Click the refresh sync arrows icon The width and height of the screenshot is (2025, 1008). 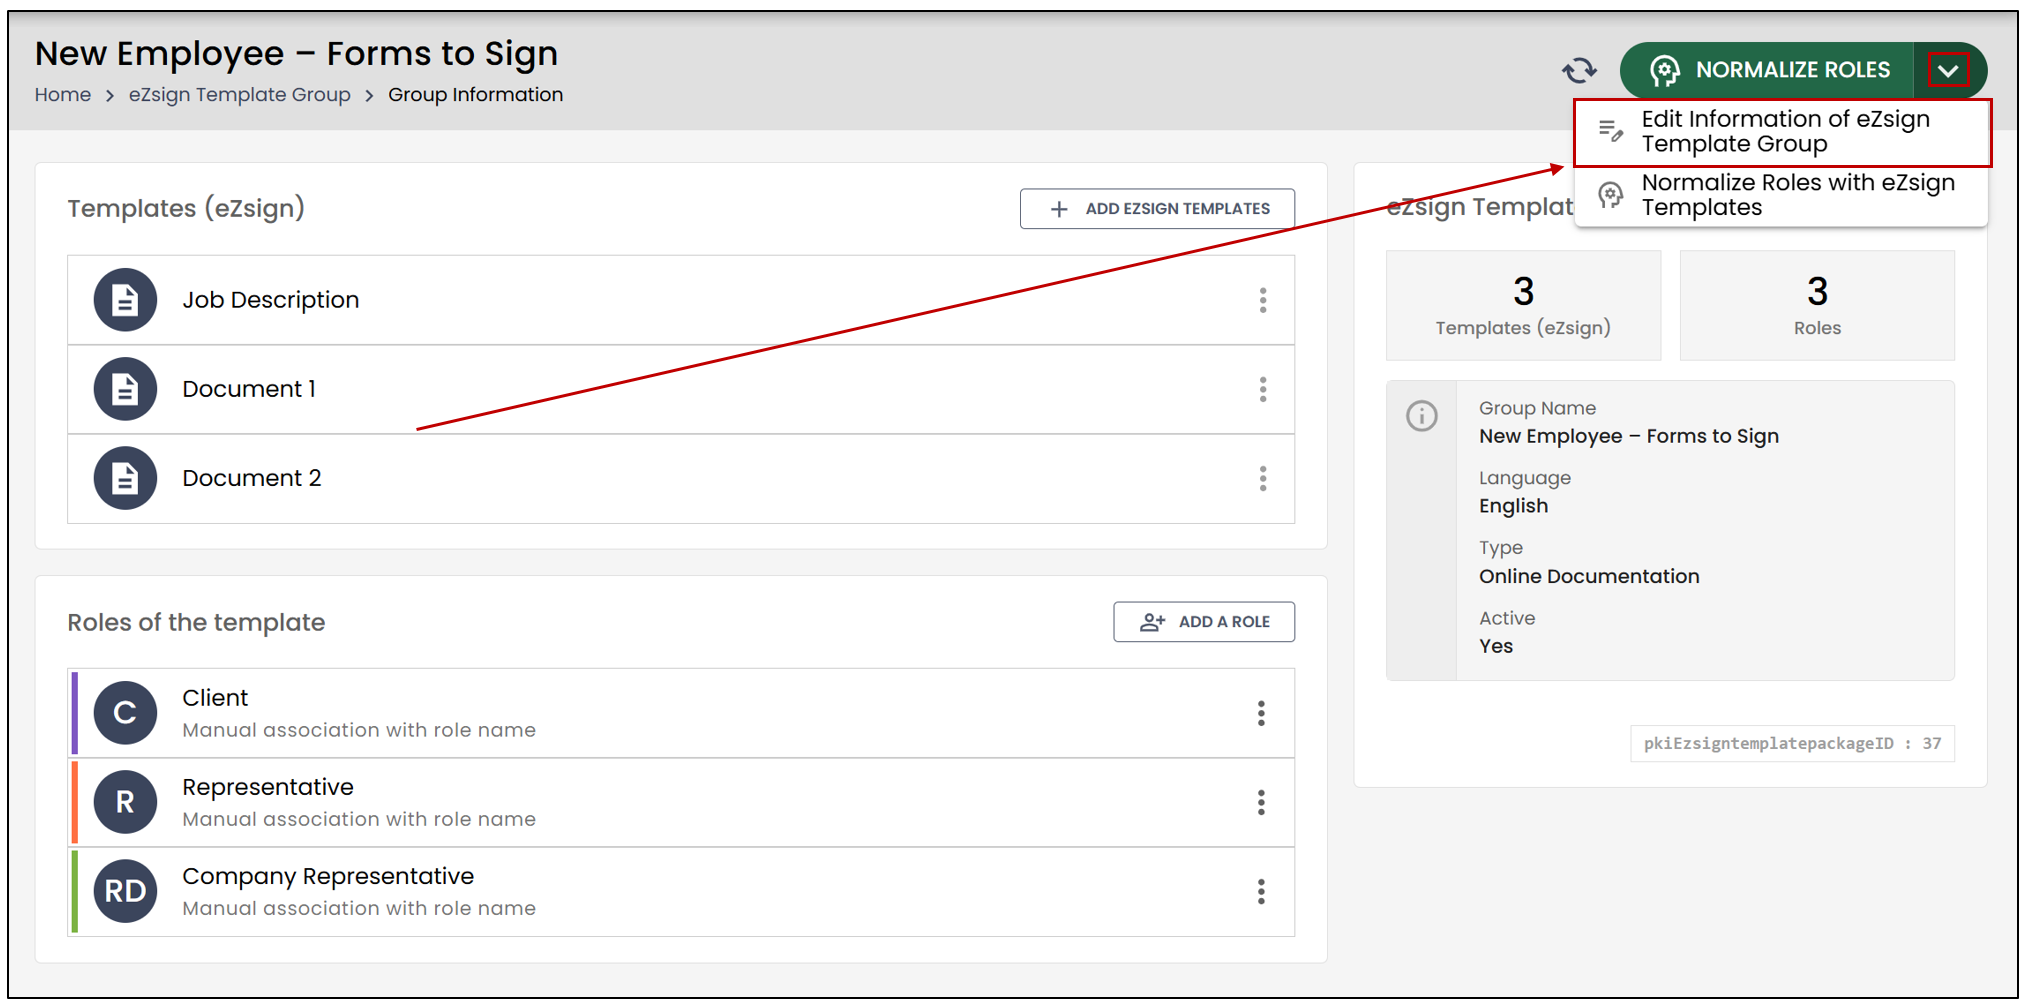pos(1579,70)
